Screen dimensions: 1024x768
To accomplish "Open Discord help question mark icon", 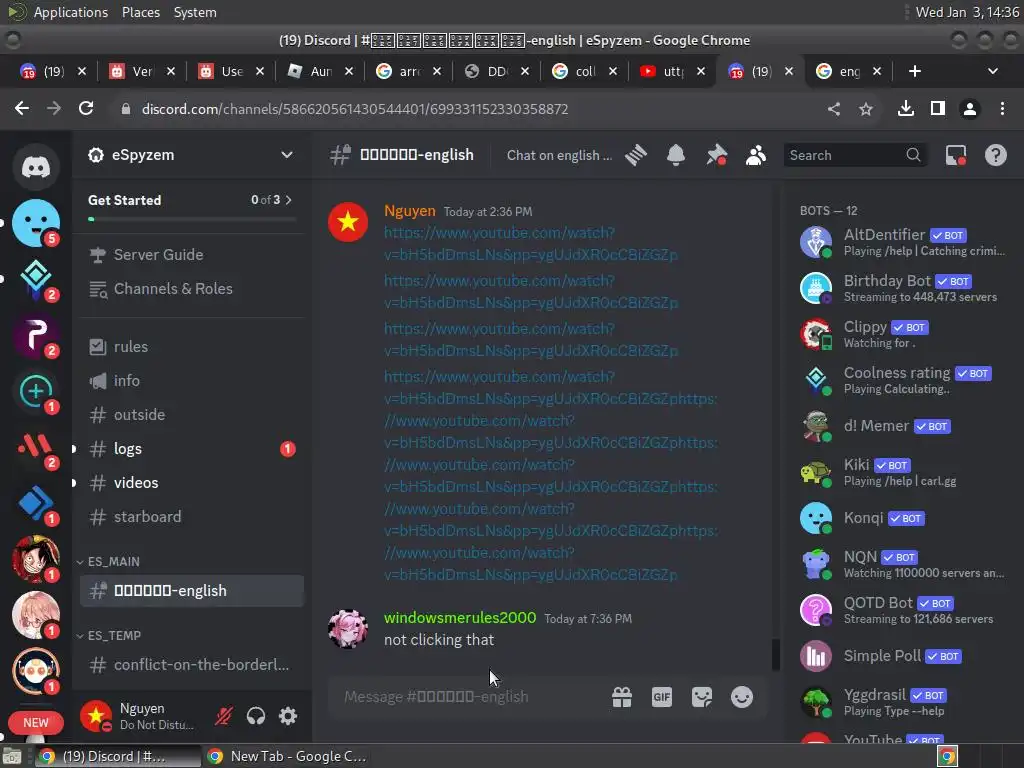I will 995,155.
